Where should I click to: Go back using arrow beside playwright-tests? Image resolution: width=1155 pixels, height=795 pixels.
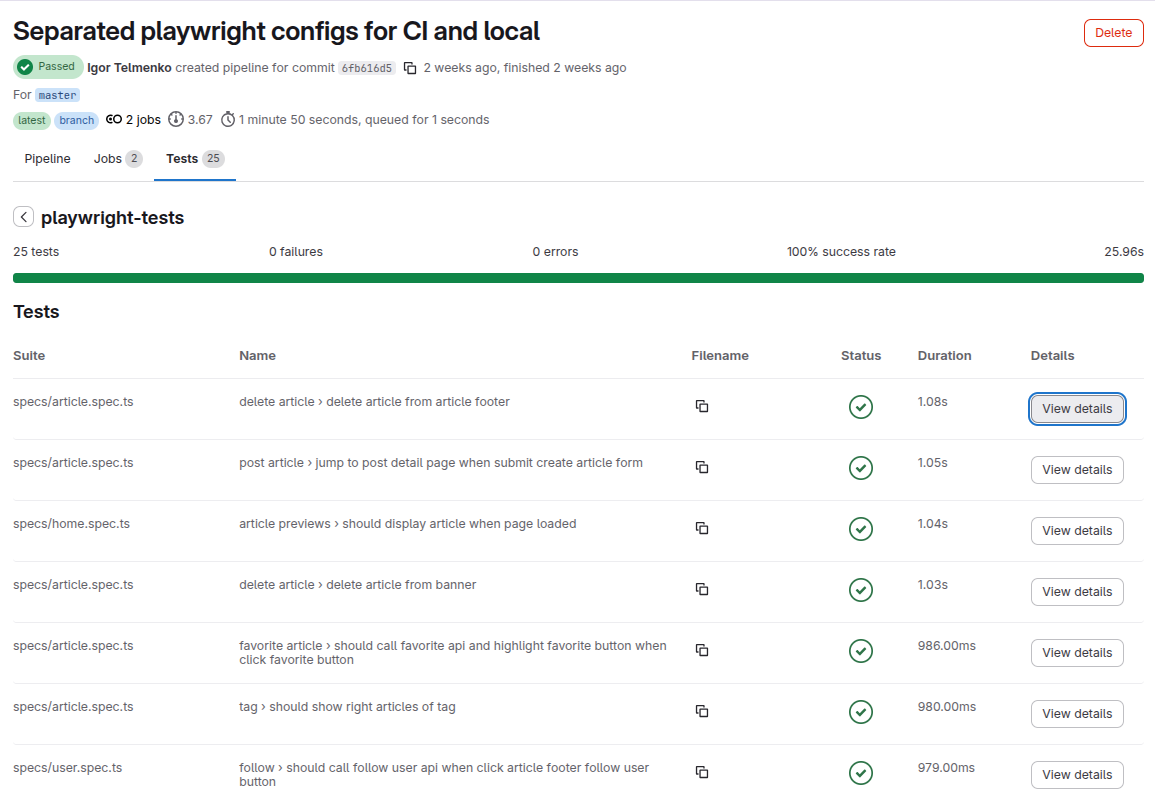(23, 217)
